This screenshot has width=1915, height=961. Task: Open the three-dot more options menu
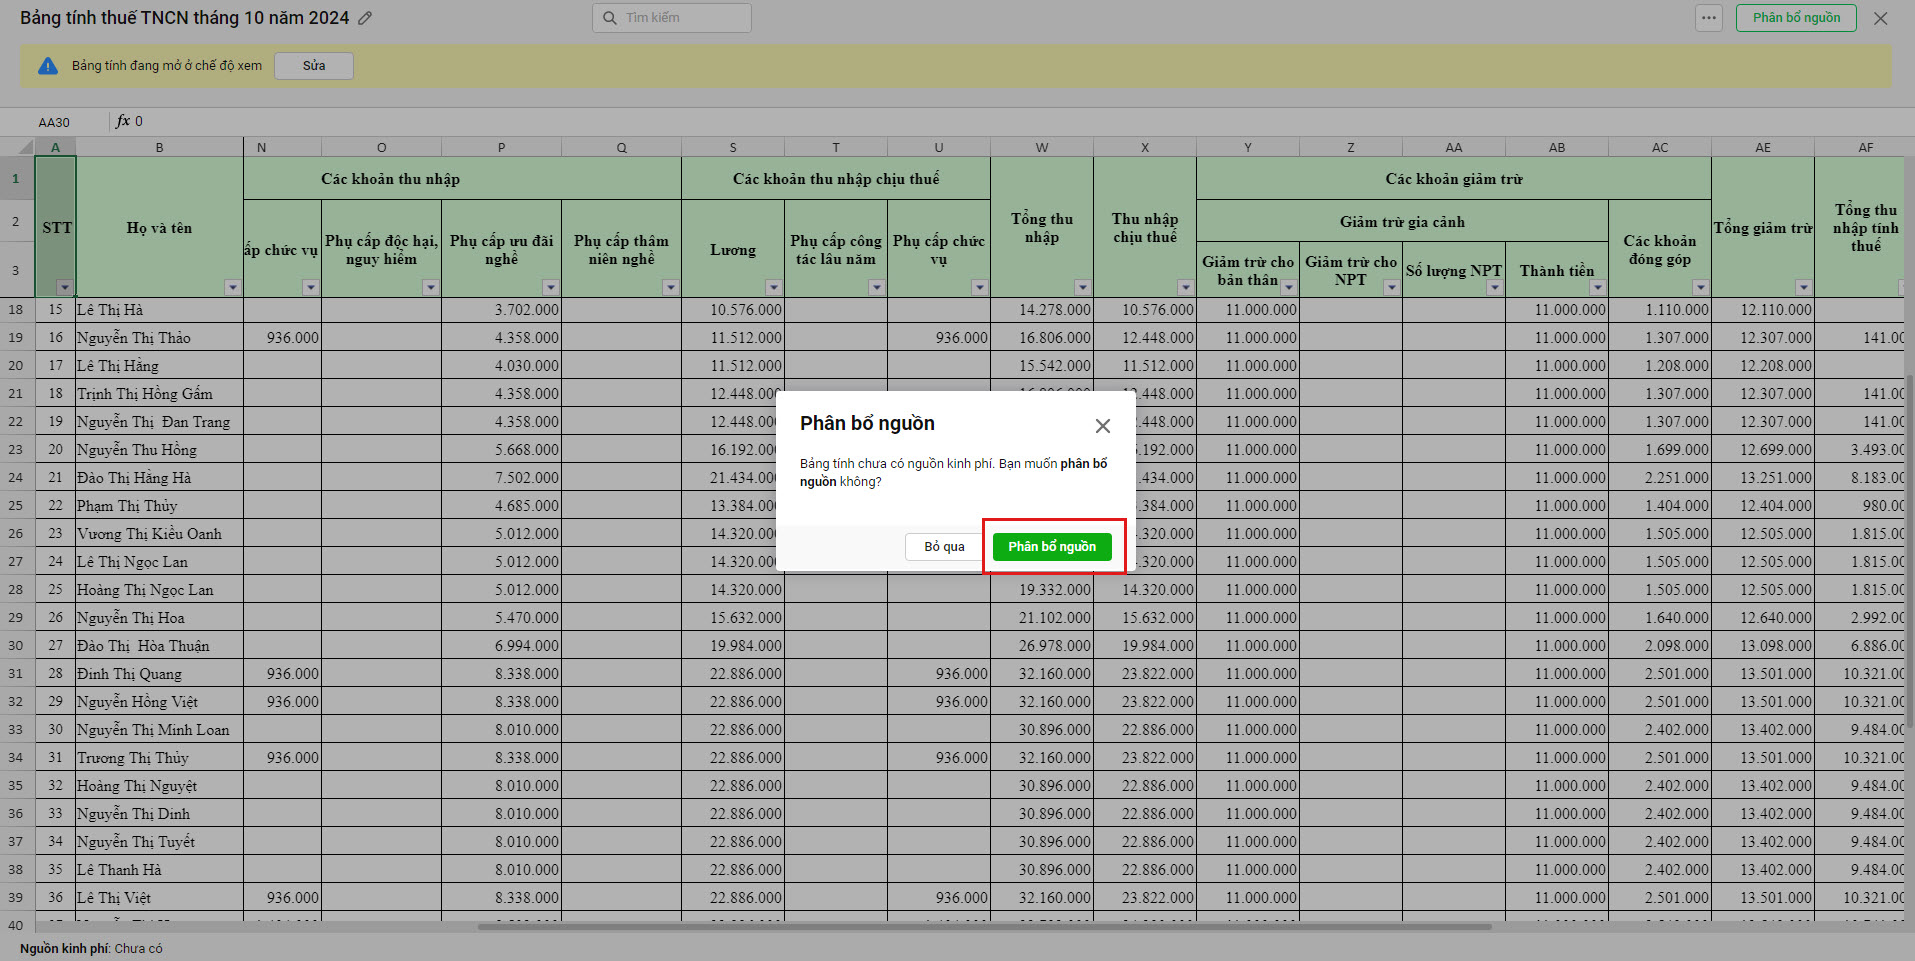1708,18
